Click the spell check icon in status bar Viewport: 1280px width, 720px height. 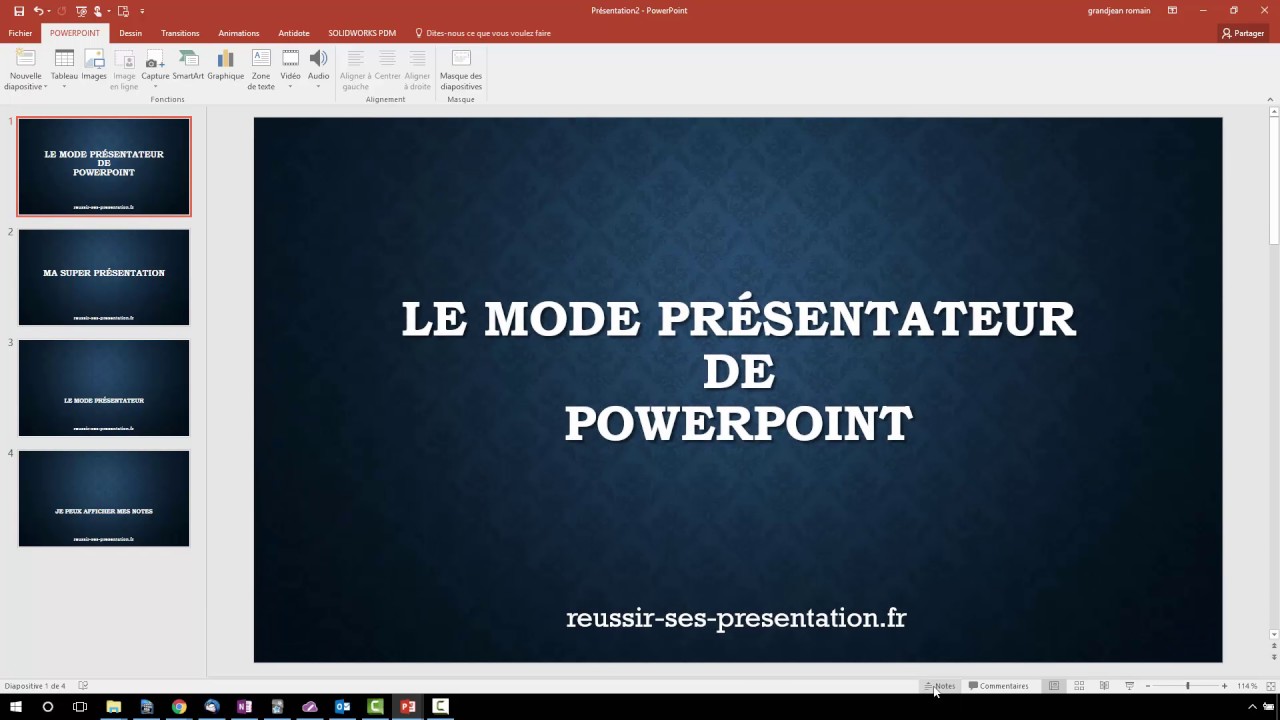83,686
